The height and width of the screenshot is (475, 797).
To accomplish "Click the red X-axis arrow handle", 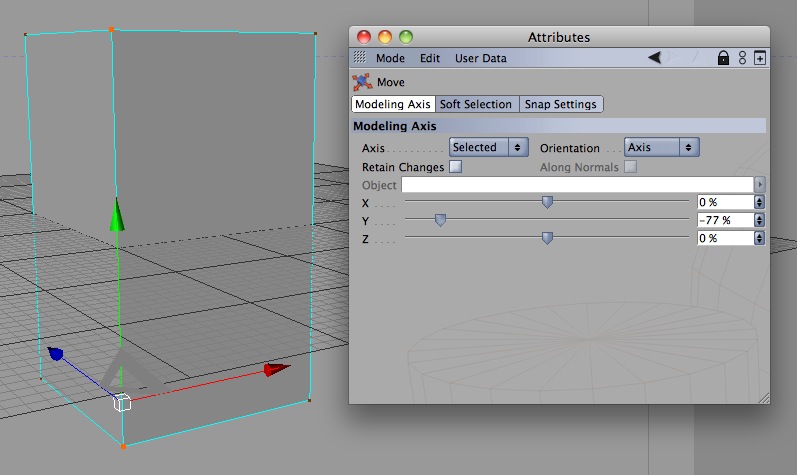I will (277, 369).
